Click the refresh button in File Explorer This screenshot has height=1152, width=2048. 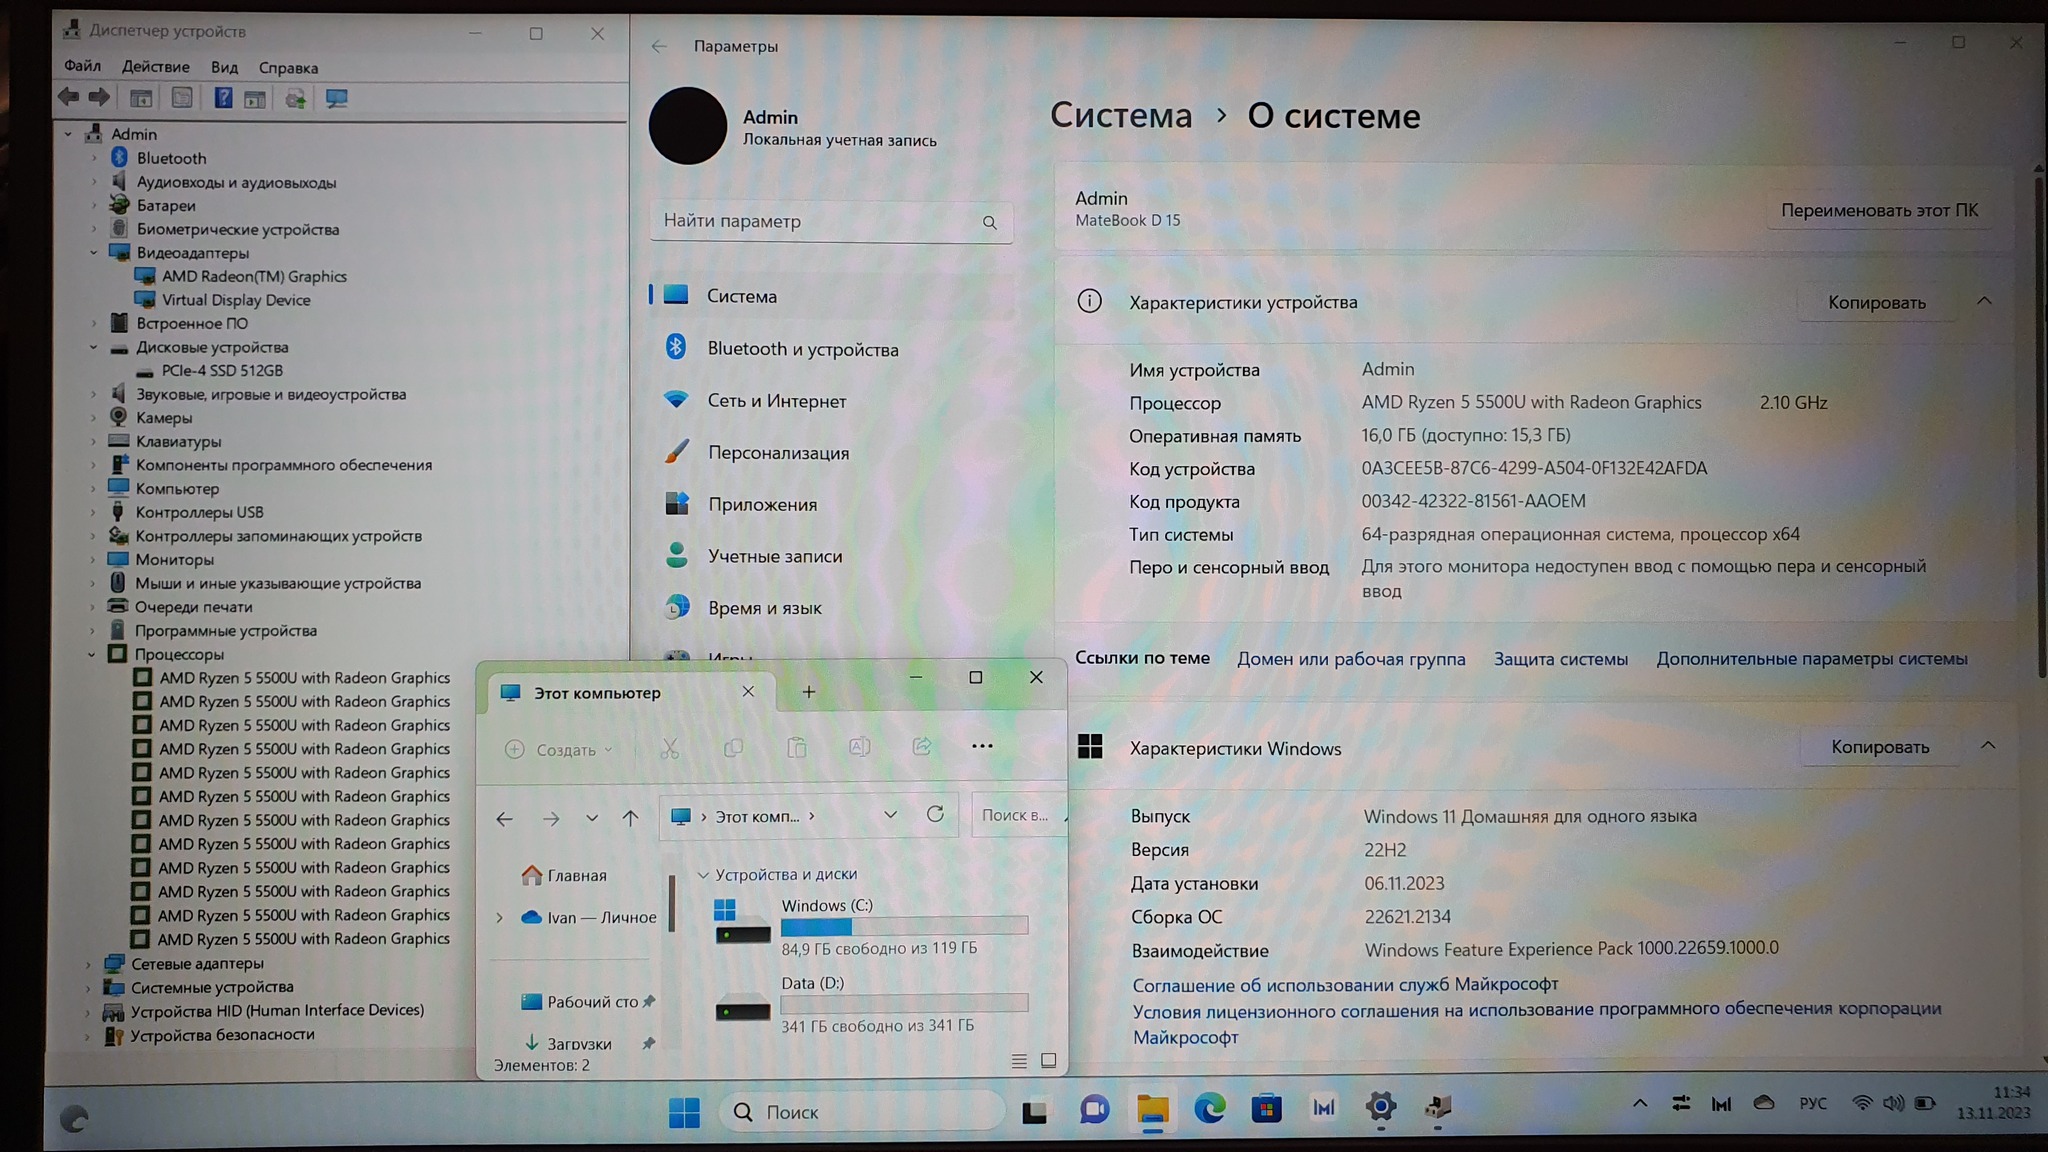click(x=935, y=815)
